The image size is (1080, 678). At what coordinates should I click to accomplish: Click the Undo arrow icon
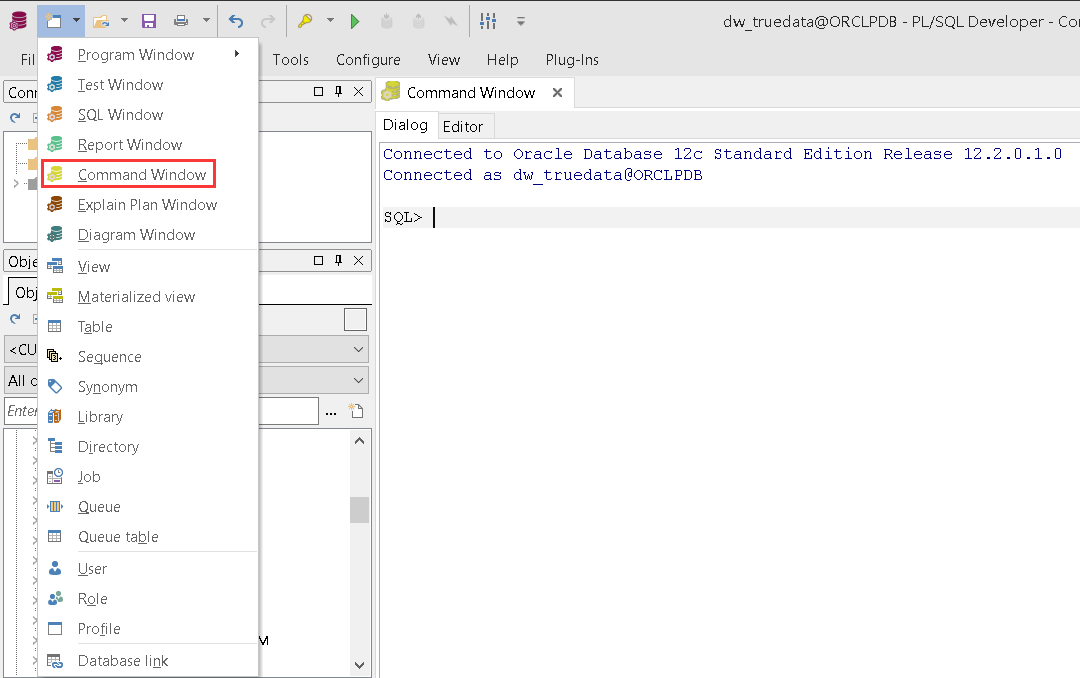click(236, 21)
